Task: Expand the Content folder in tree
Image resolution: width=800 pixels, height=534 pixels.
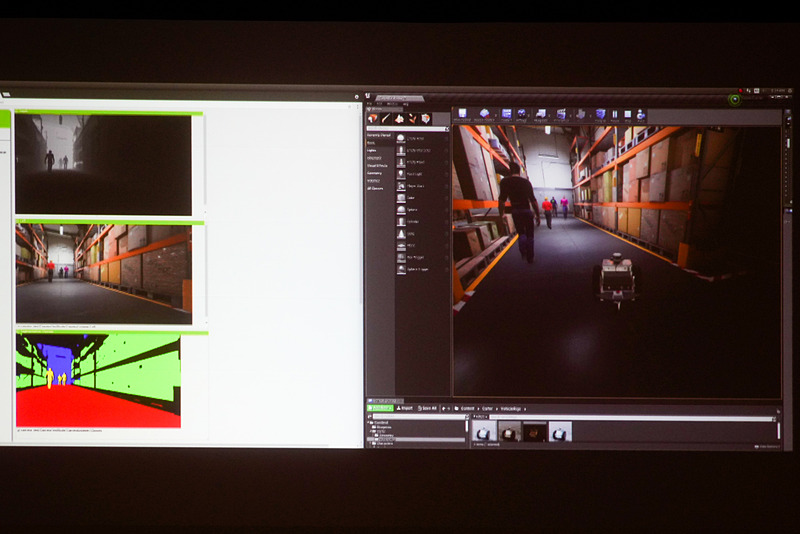Action: [370, 422]
